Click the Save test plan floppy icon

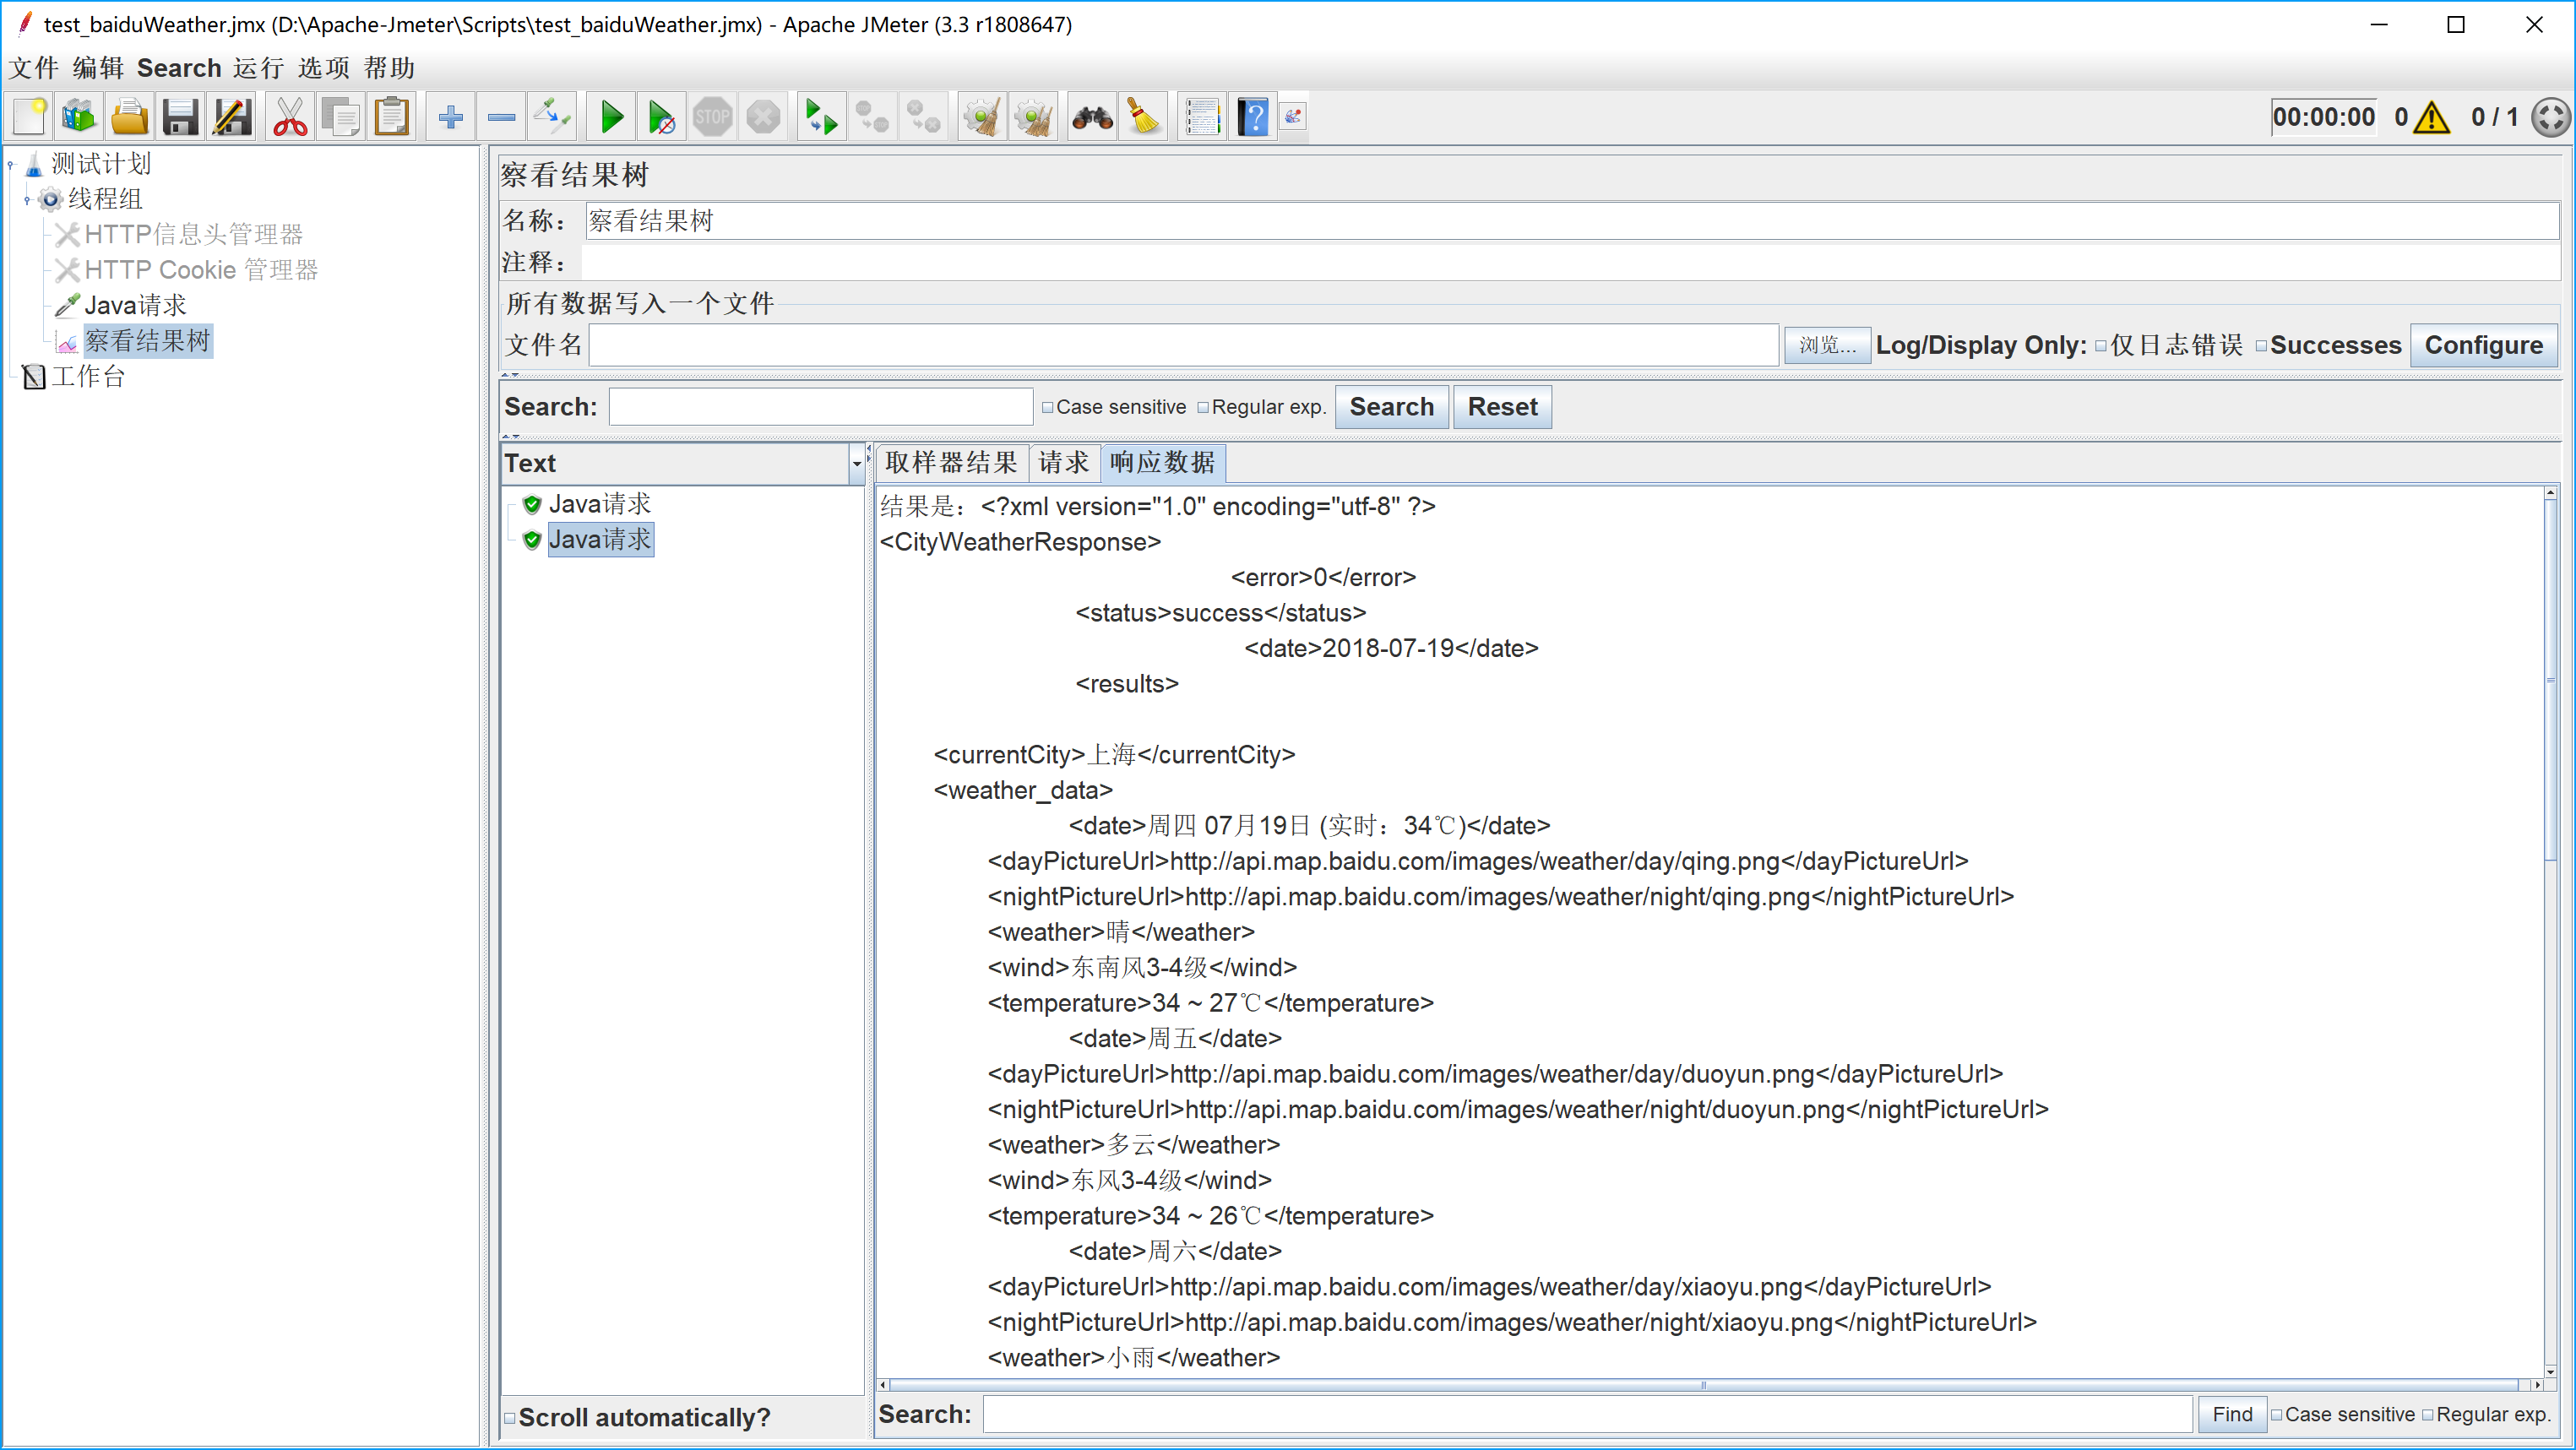180,117
